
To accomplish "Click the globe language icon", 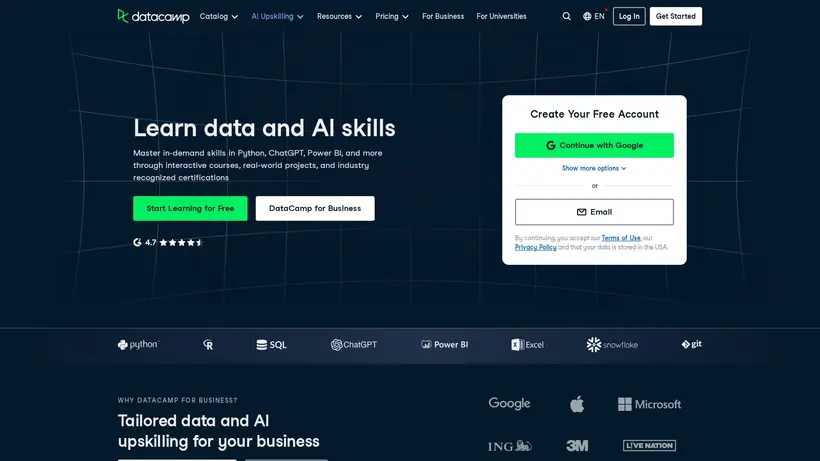I will [x=587, y=16].
